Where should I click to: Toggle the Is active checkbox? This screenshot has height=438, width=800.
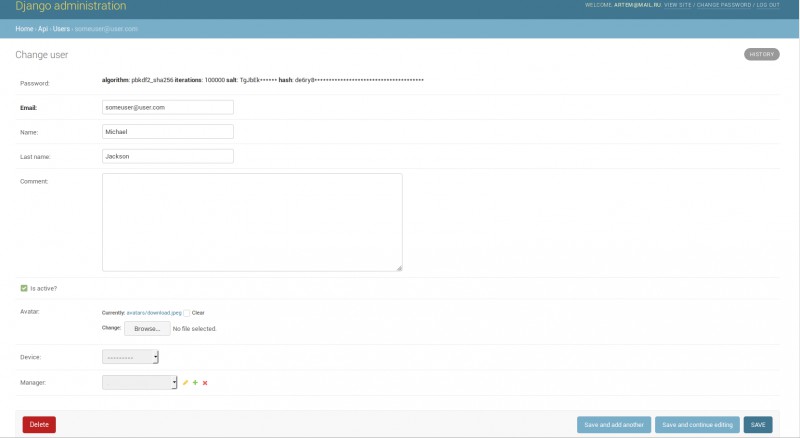(23, 288)
